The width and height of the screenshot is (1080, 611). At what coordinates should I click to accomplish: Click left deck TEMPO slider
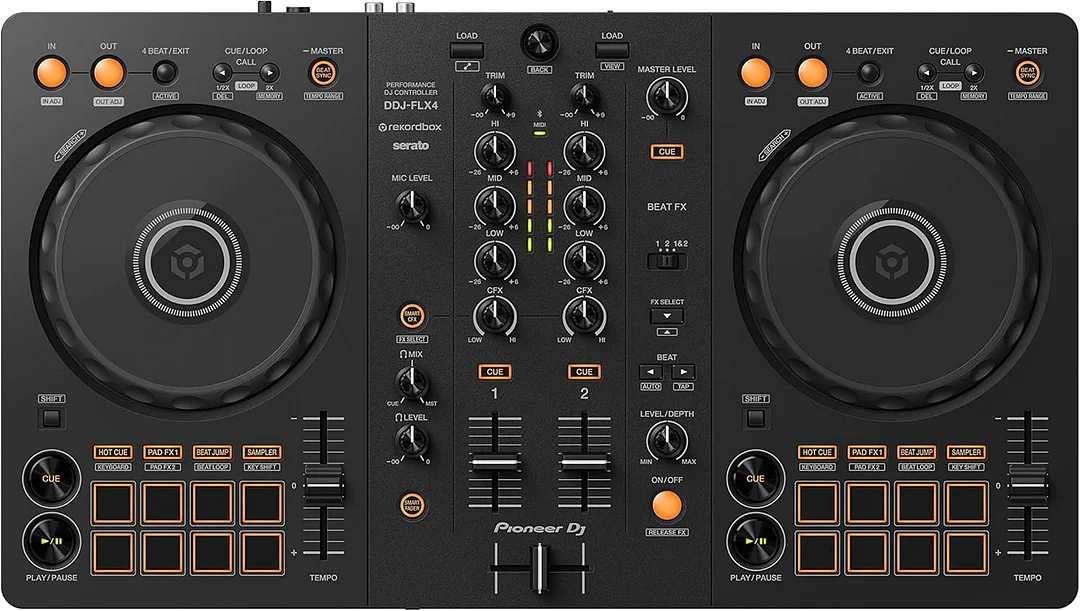pos(323,484)
